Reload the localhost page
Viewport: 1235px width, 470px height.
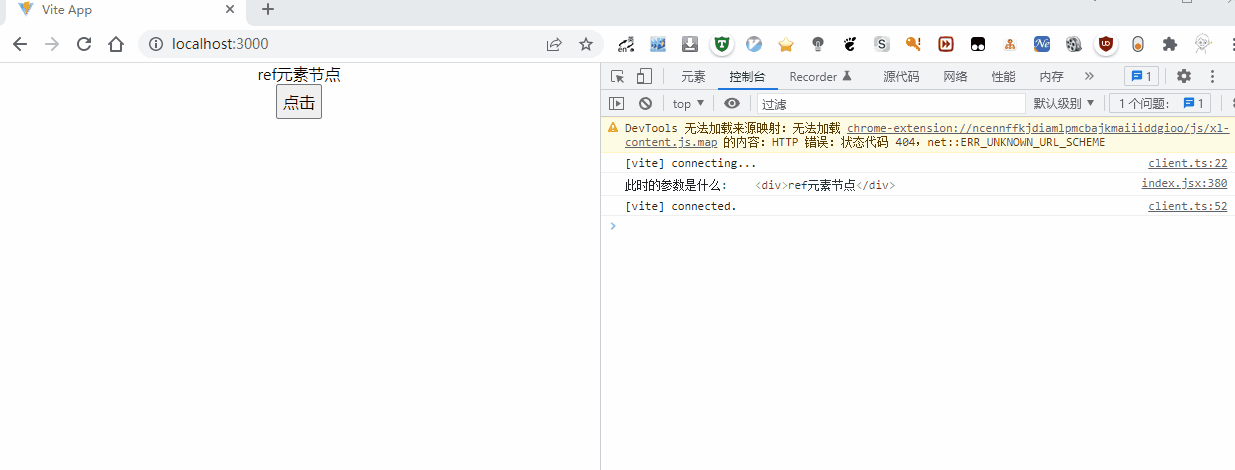point(84,44)
